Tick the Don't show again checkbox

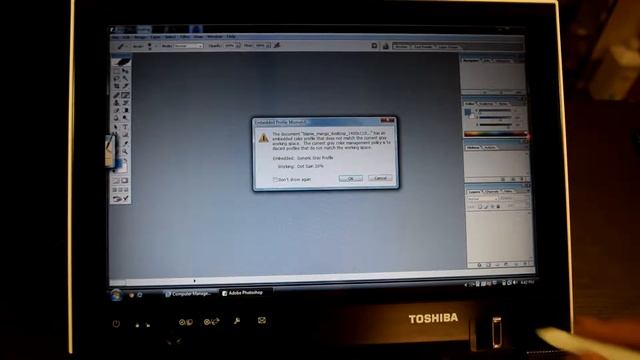pos(275,179)
